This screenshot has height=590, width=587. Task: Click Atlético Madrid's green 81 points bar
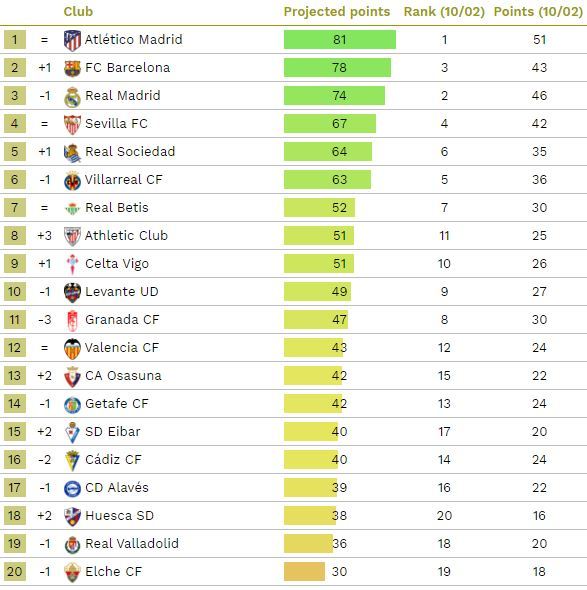[x=340, y=40]
